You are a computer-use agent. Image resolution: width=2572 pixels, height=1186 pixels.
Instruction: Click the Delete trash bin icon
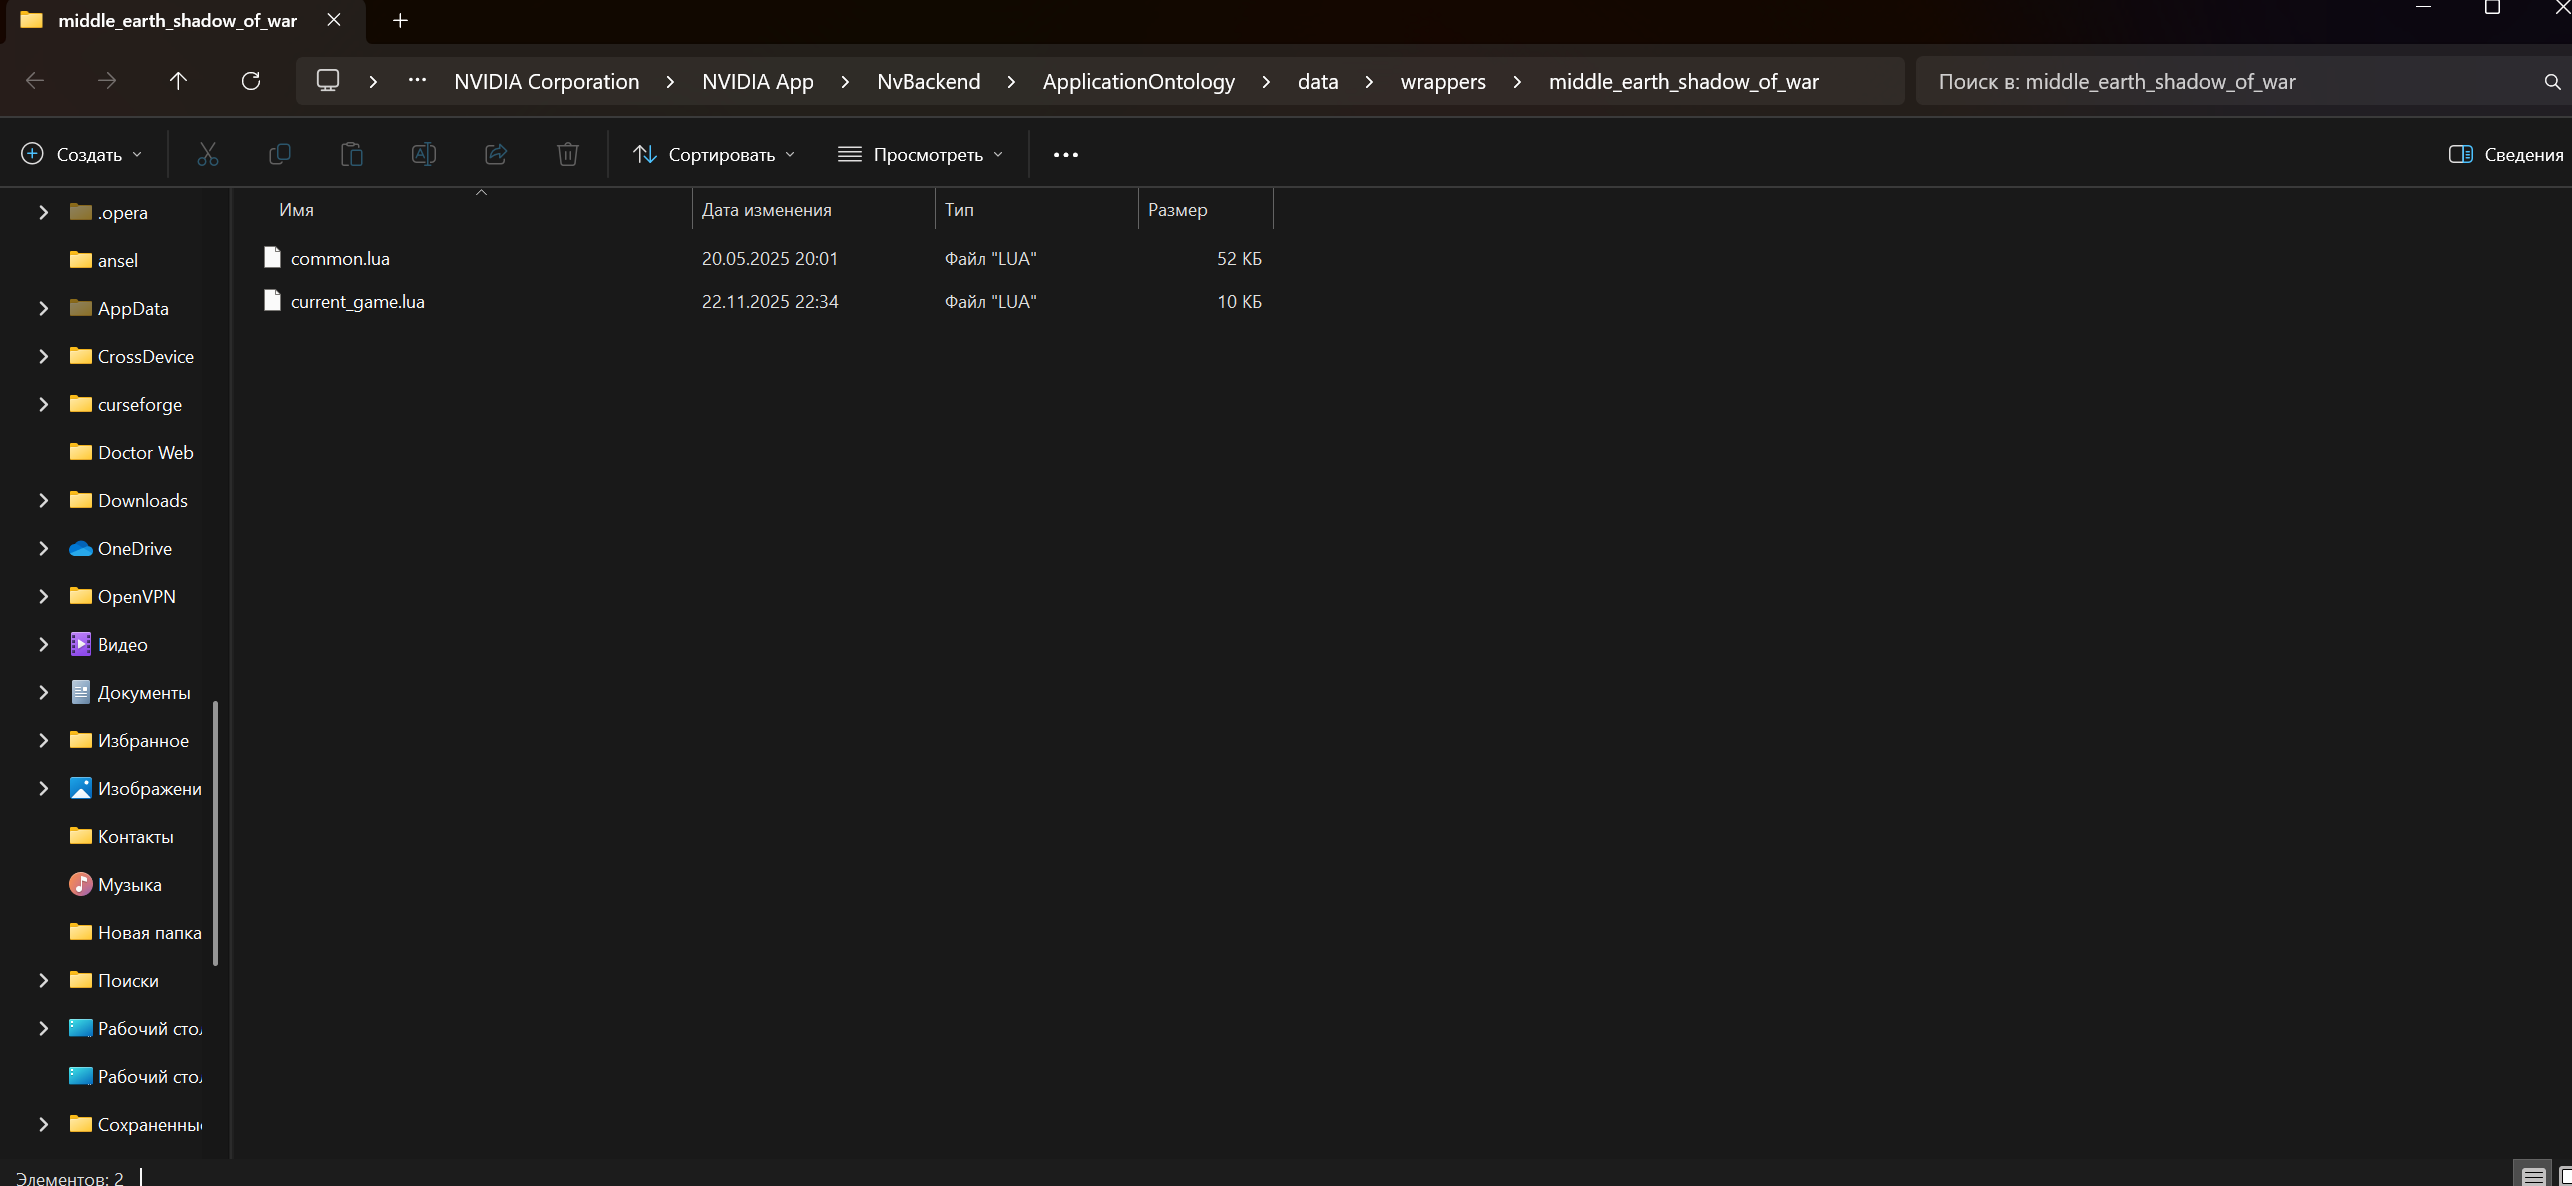tap(567, 154)
